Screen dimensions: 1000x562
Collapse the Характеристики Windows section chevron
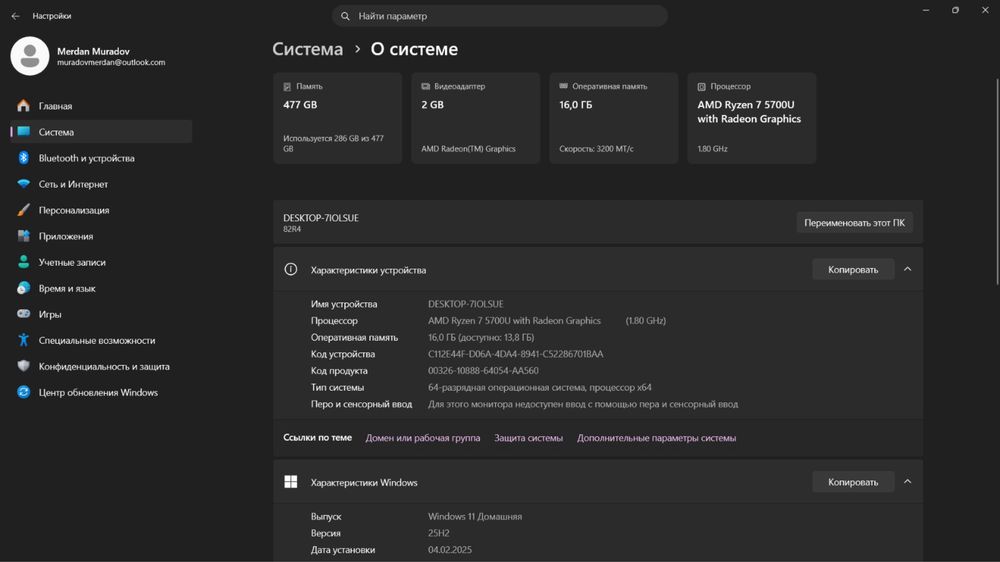tap(908, 482)
